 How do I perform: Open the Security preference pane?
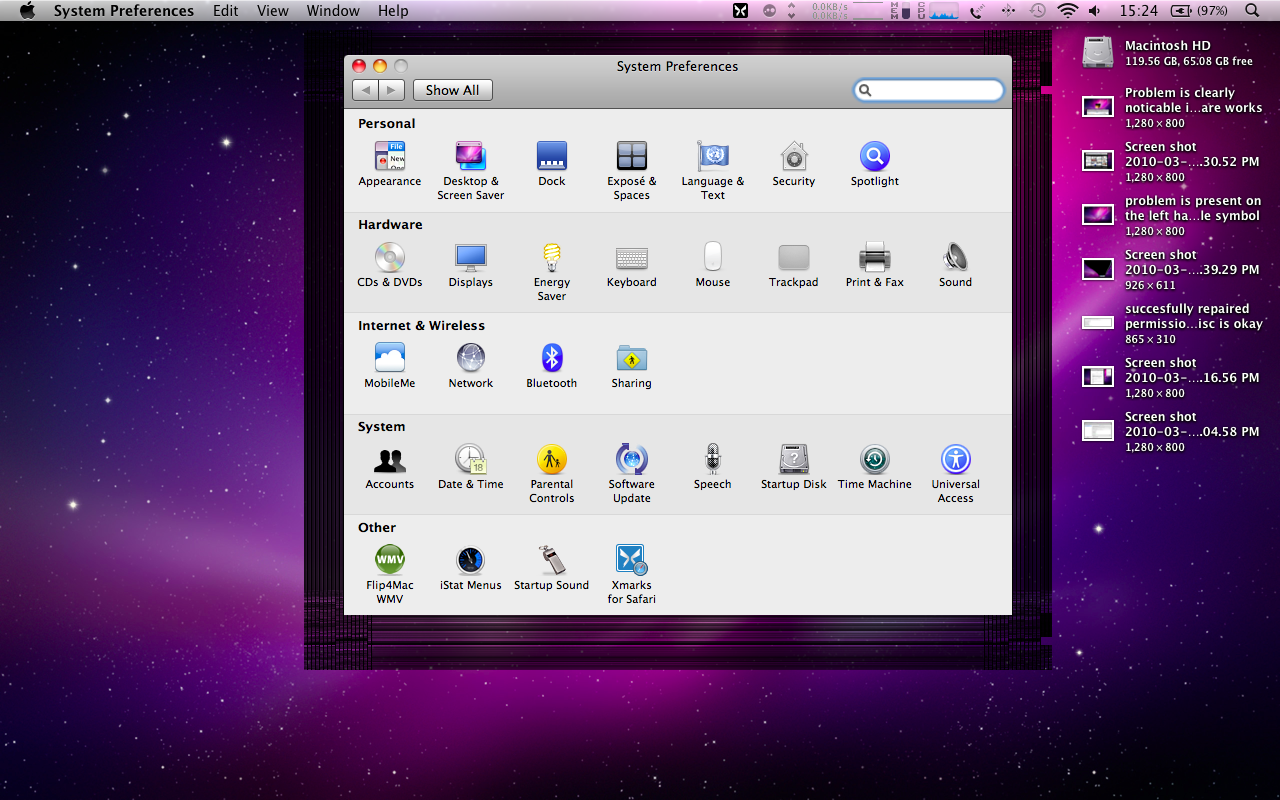coord(794,164)
